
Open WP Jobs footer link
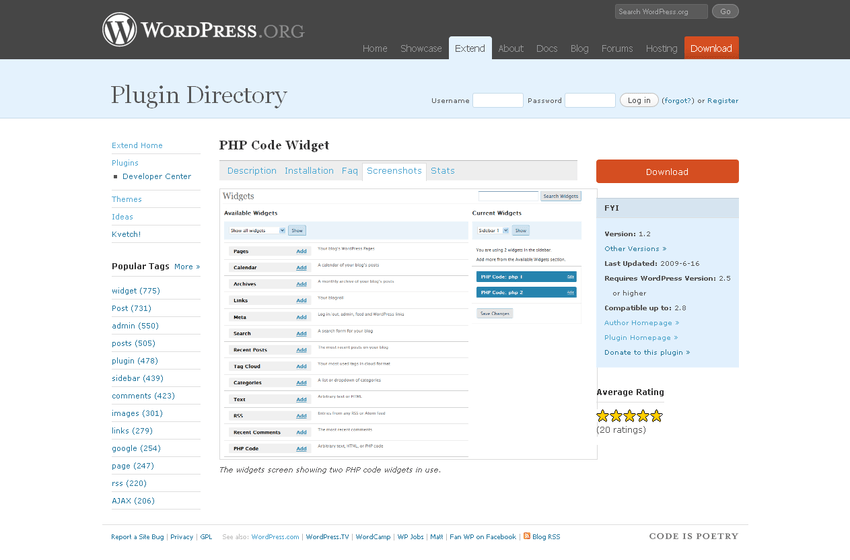410,537
